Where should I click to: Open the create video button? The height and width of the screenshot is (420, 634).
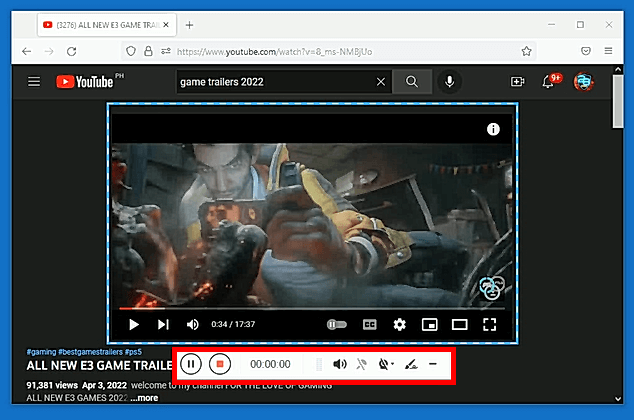point(517,82)
